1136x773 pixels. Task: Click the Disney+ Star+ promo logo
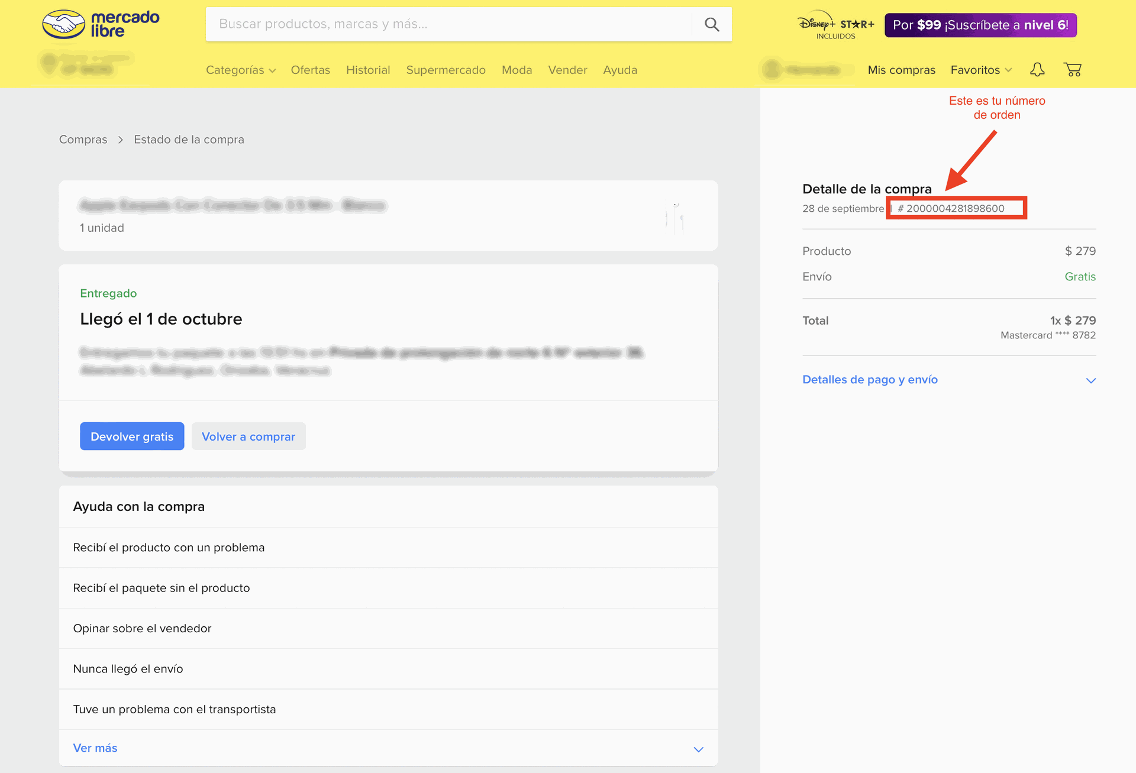pyautogui.click(x=835, y=25)
